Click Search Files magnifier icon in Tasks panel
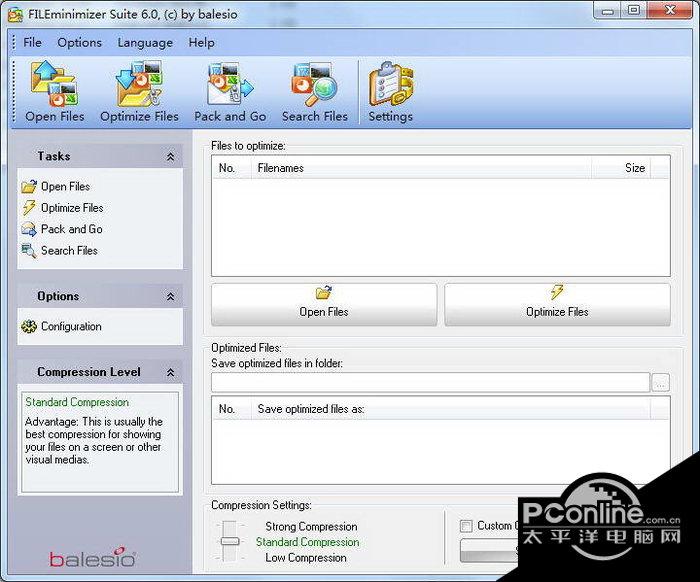Image resolution: width=700 pixels, height=582 pixels. pyautogui.click(x=29, y=250)
